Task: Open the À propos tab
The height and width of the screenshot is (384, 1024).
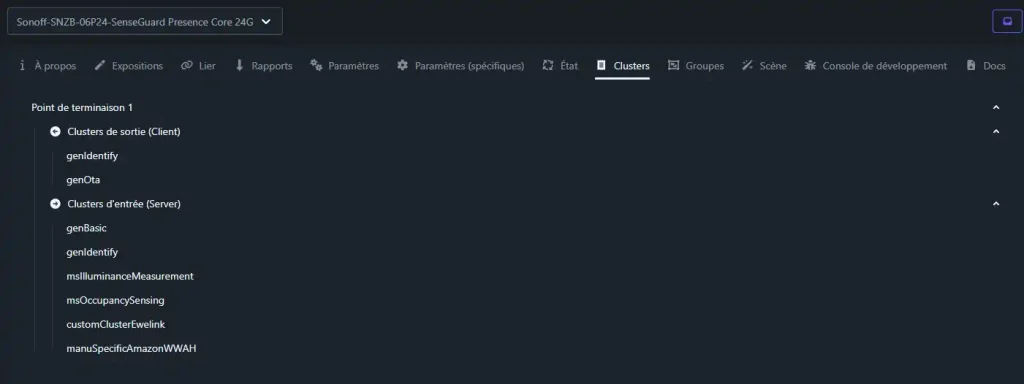Action: click(48, 65)
